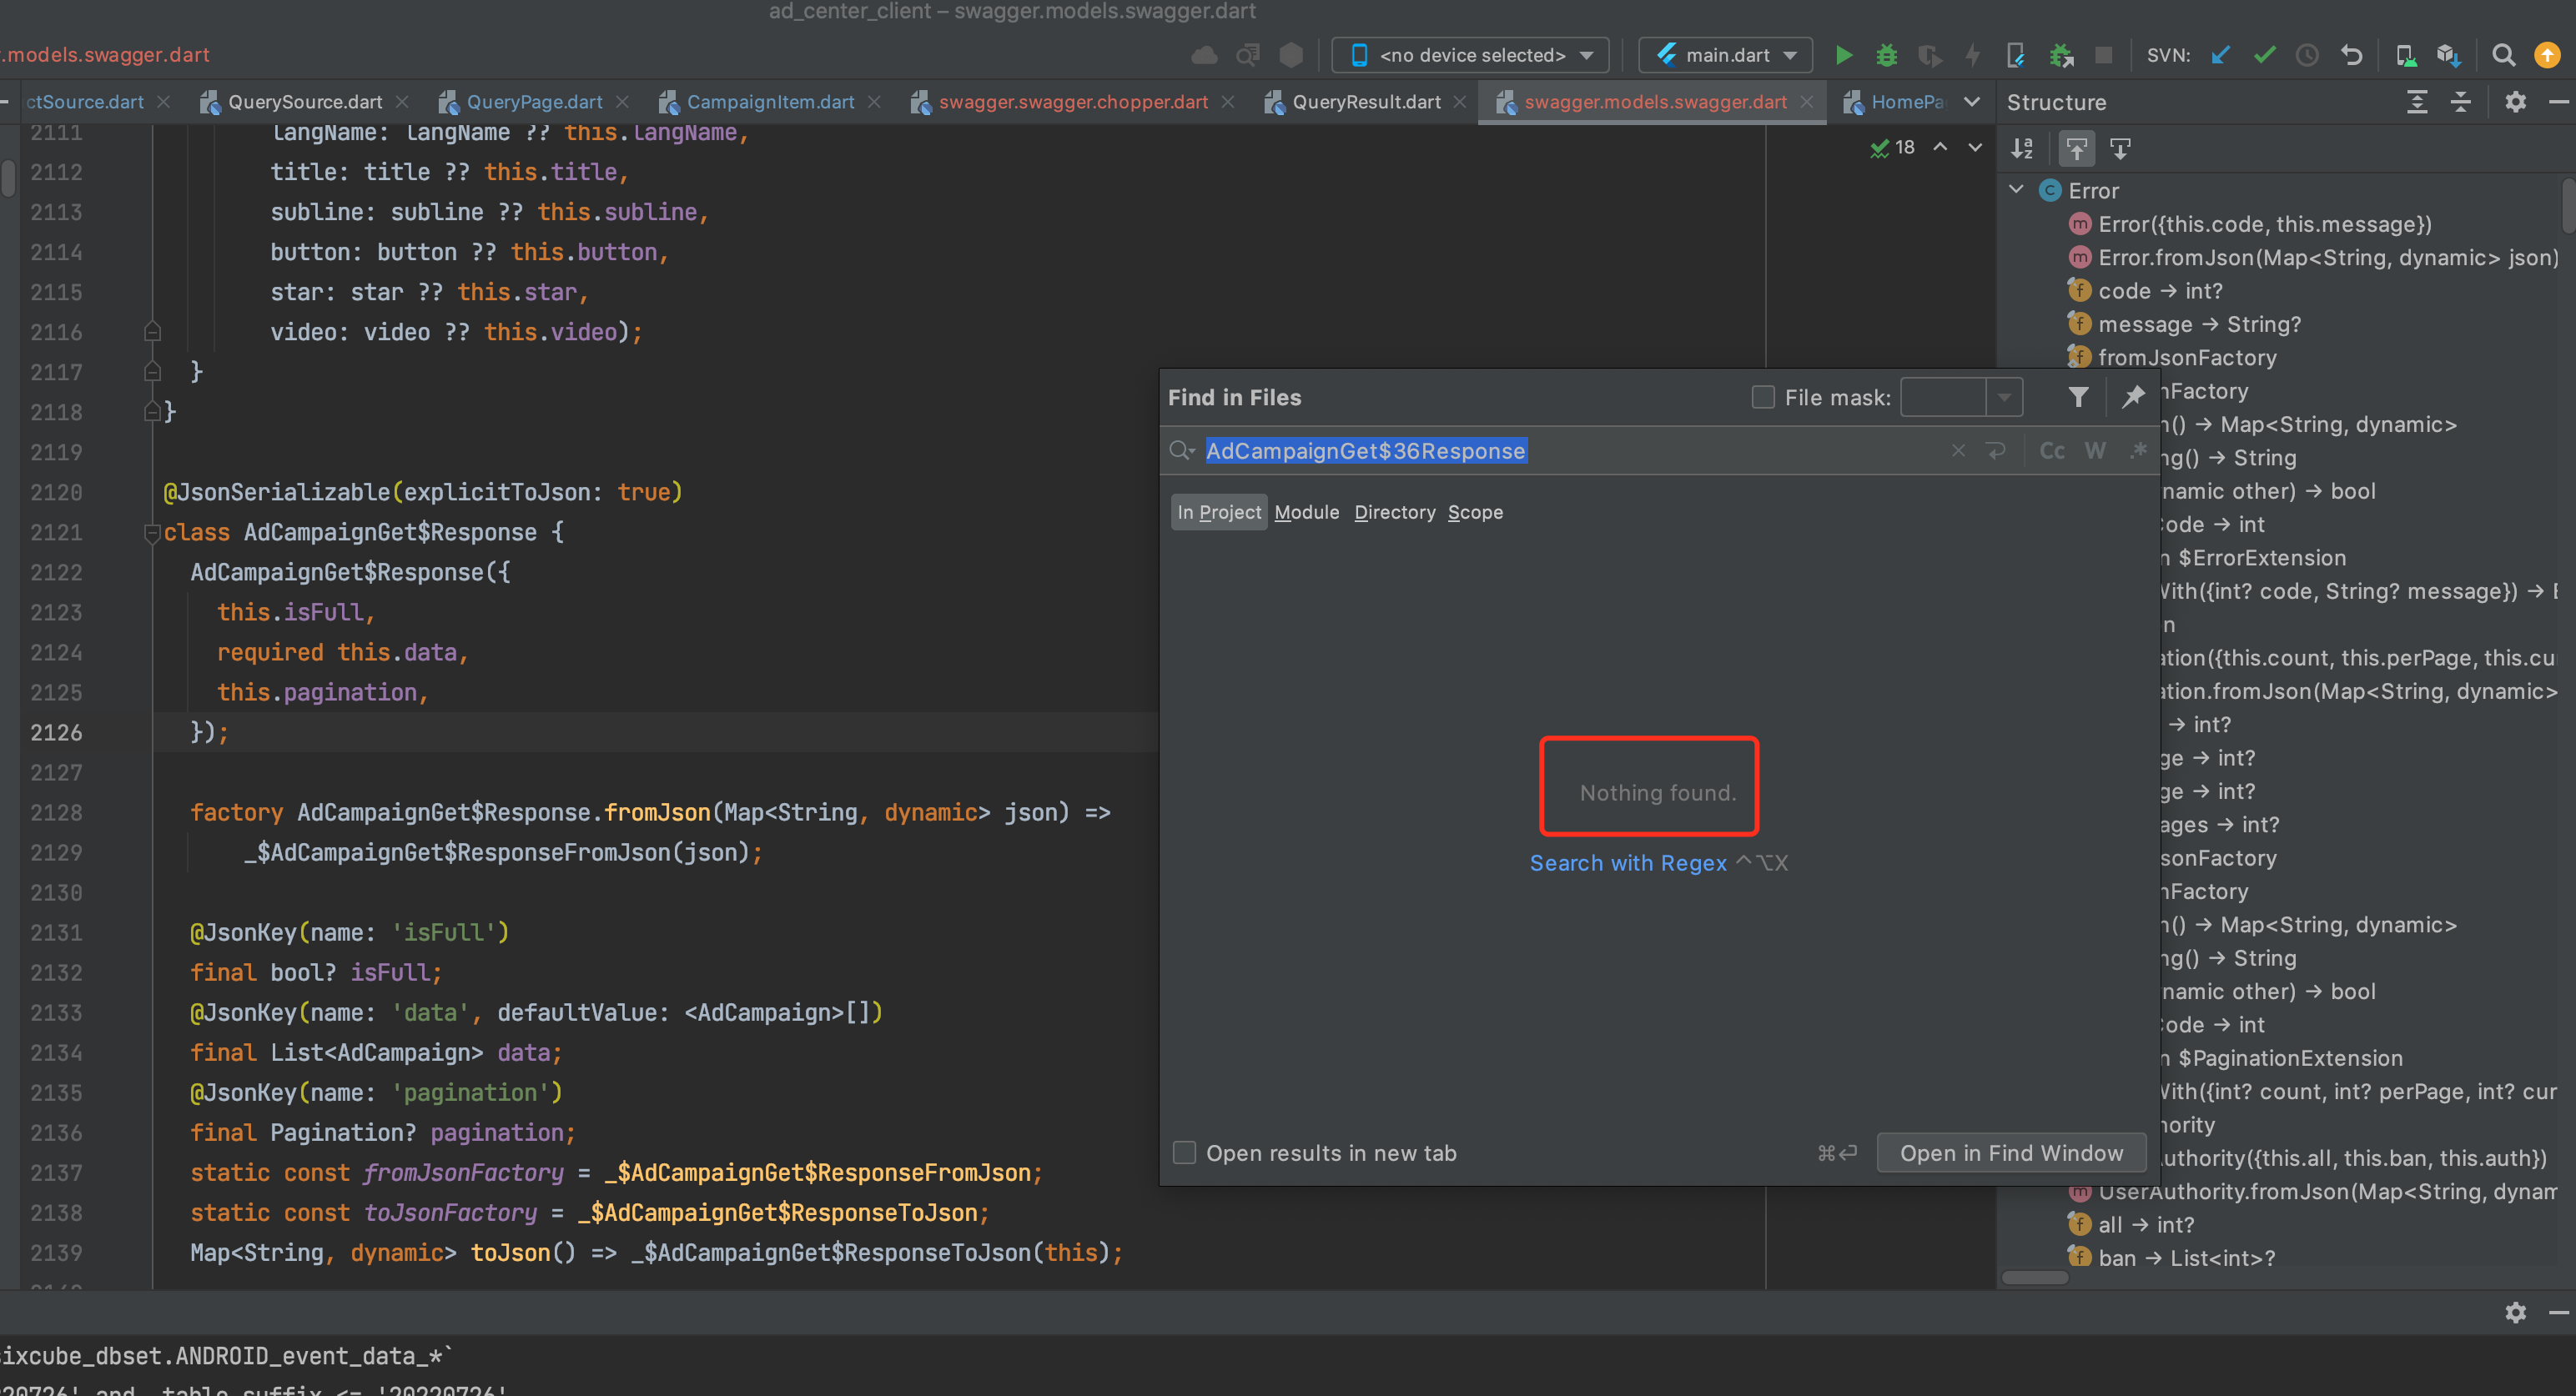The image size is (2576, 1396).
Task: Start debugging with the bug icon
Action: click(1888, 55)
